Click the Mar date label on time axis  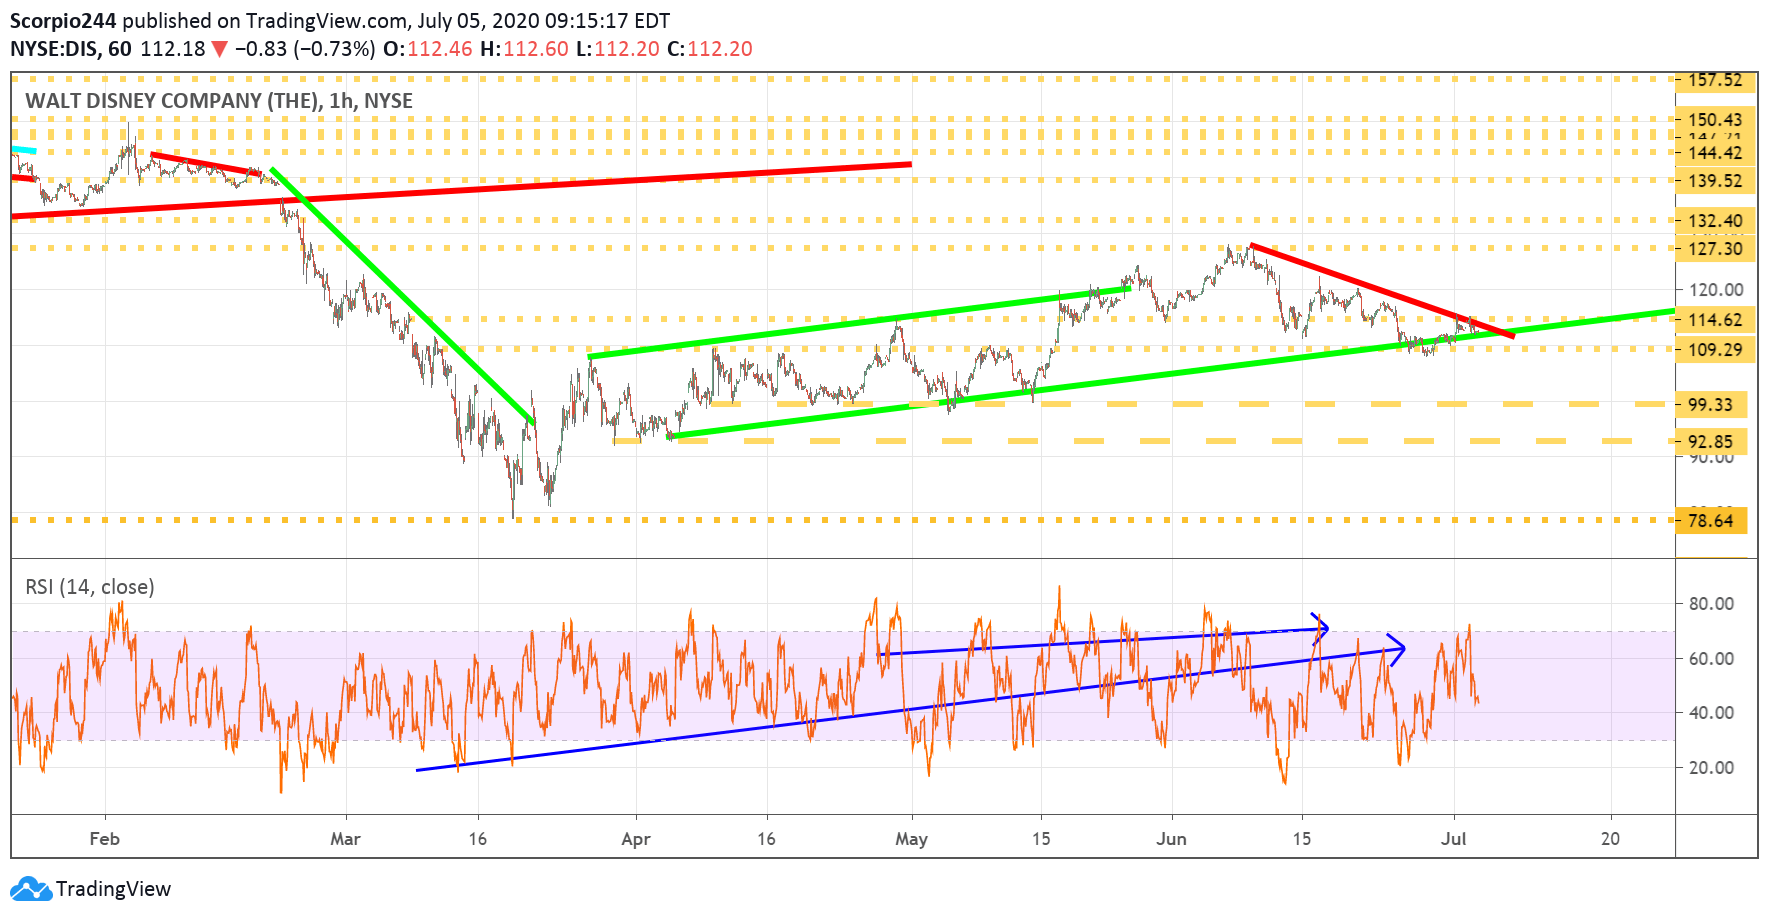coord(345,839)
